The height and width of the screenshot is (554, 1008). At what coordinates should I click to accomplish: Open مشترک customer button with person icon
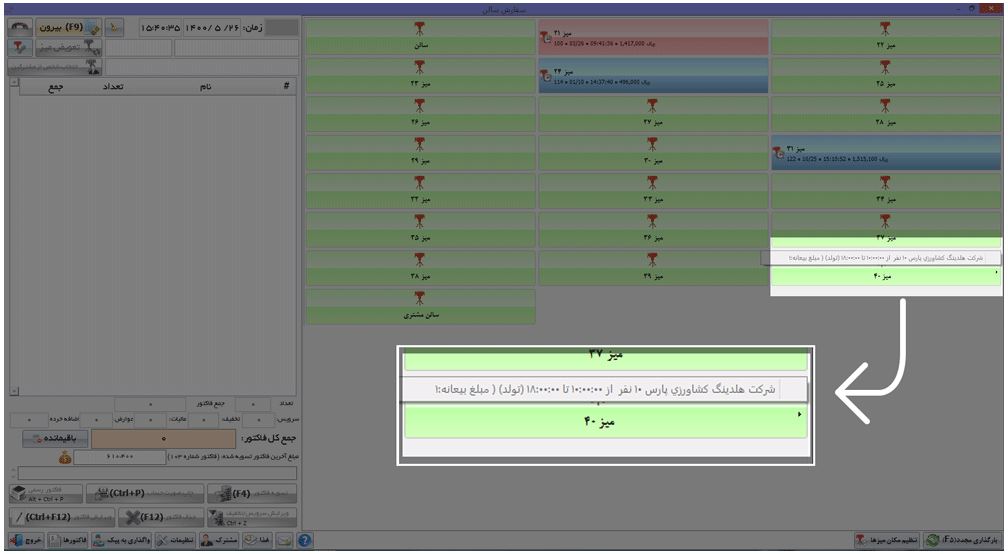coord(218,541)
